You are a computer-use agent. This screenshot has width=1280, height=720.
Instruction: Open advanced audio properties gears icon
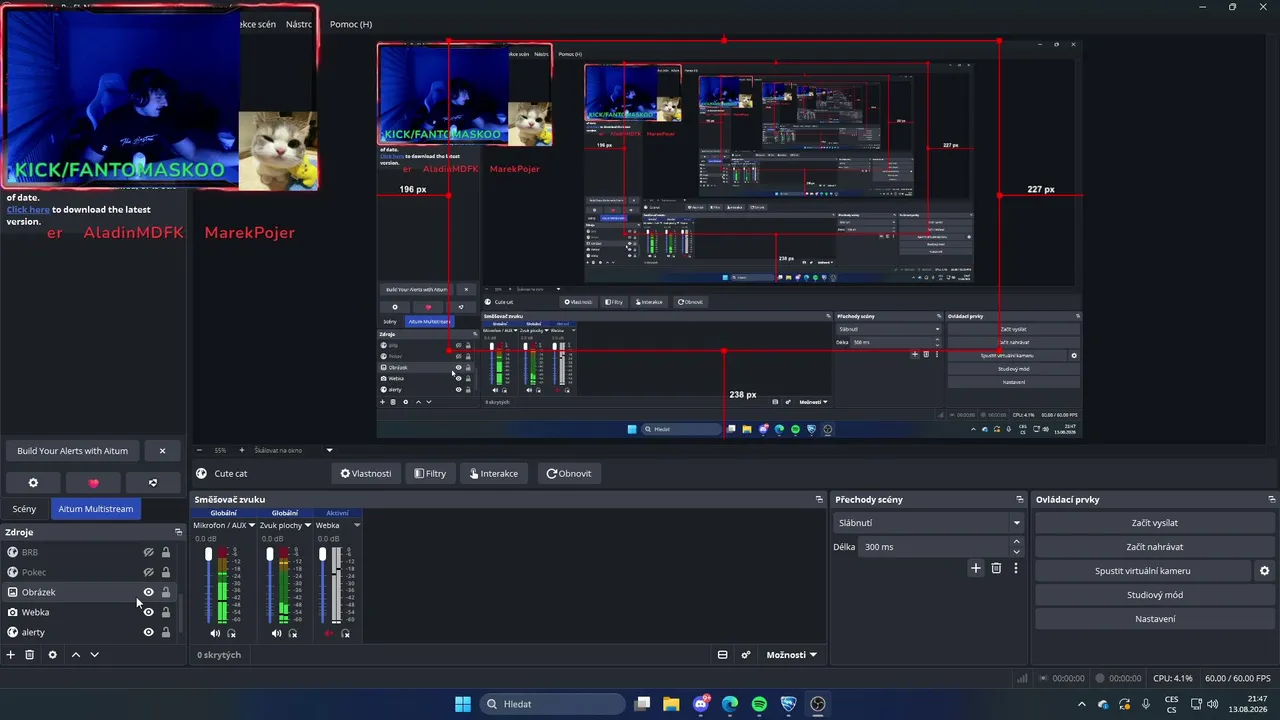pyautogui.click(x=746, y=655)
